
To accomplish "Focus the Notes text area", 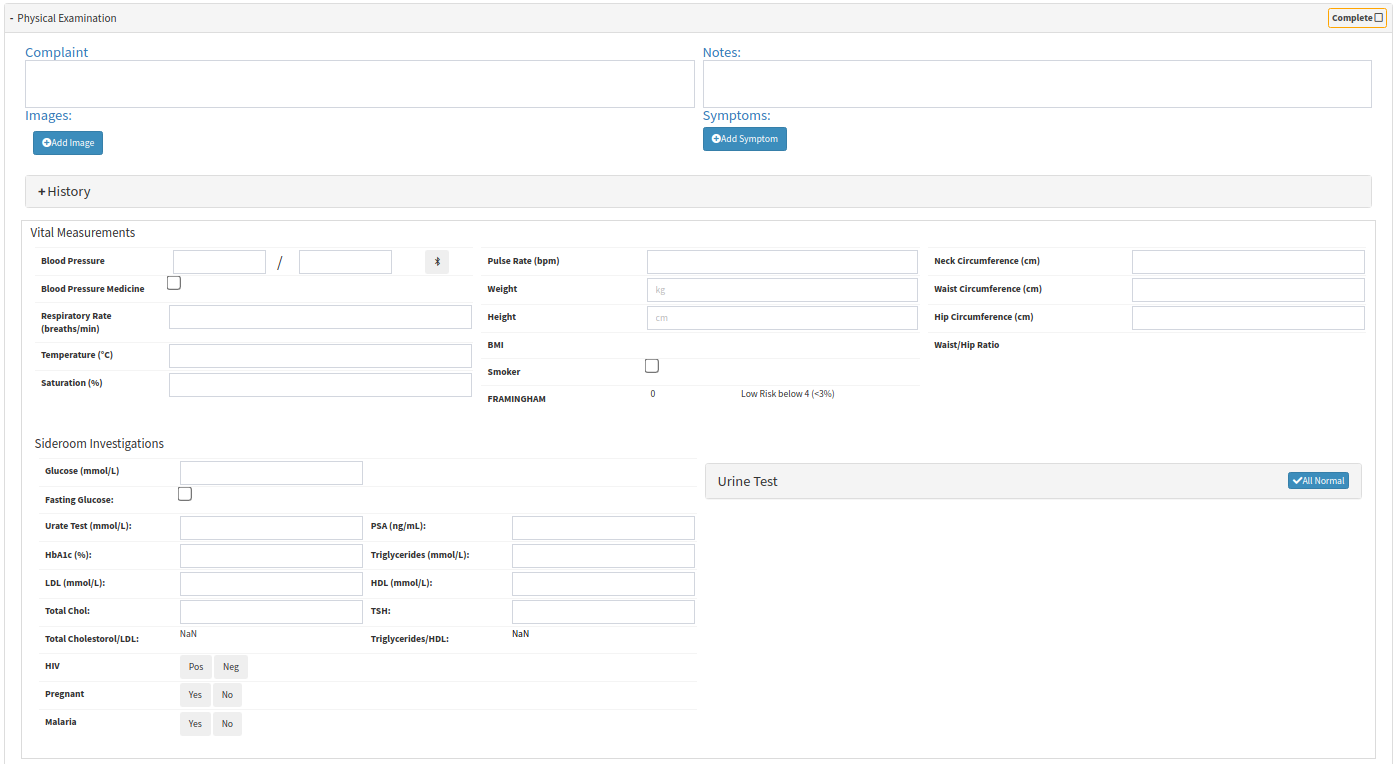I will (1037, 84).
